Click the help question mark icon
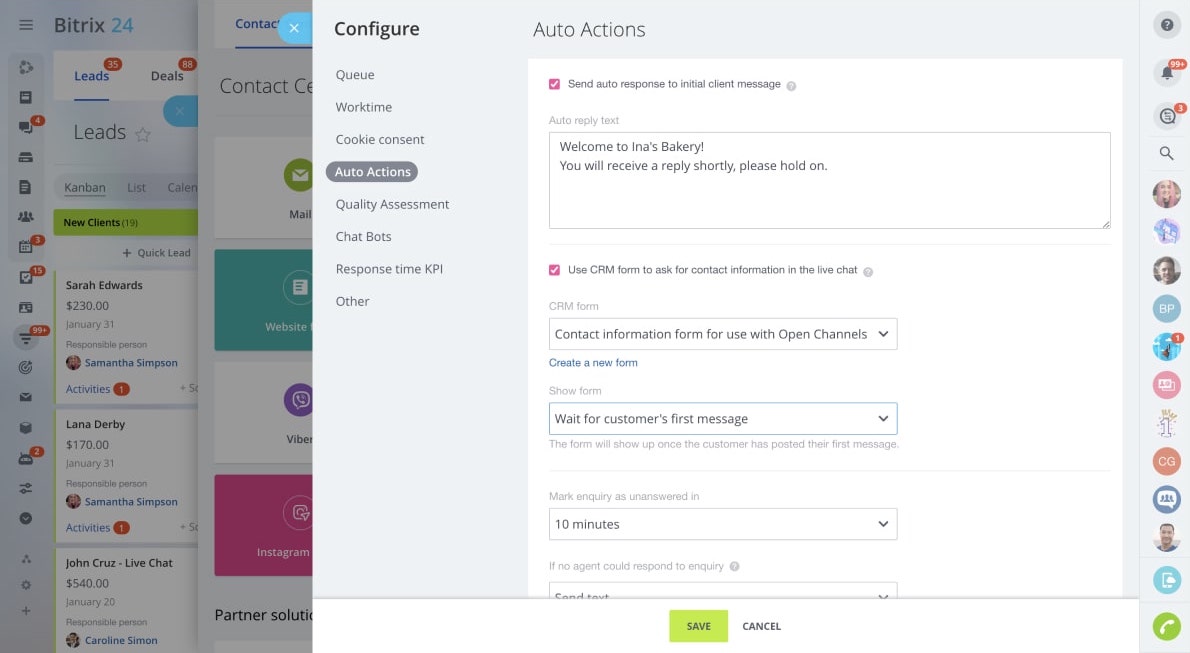 click(1167, 25)
